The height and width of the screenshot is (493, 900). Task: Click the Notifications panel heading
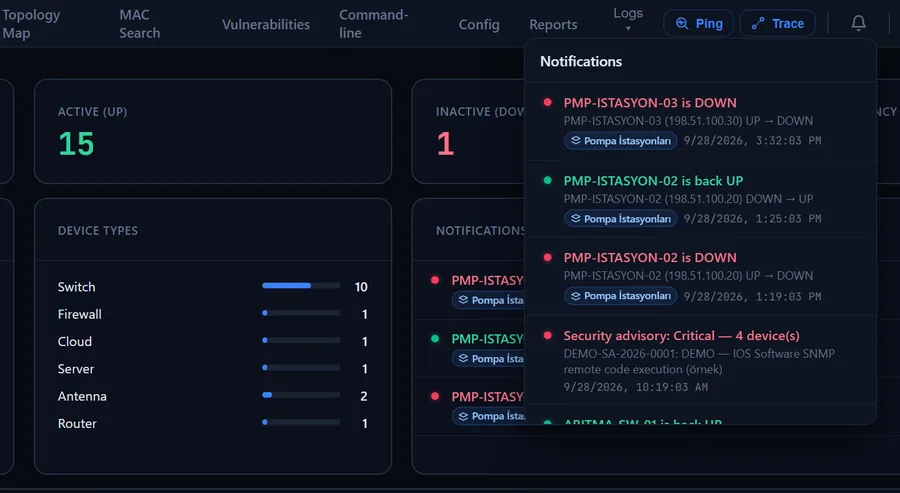pos(581,61)
